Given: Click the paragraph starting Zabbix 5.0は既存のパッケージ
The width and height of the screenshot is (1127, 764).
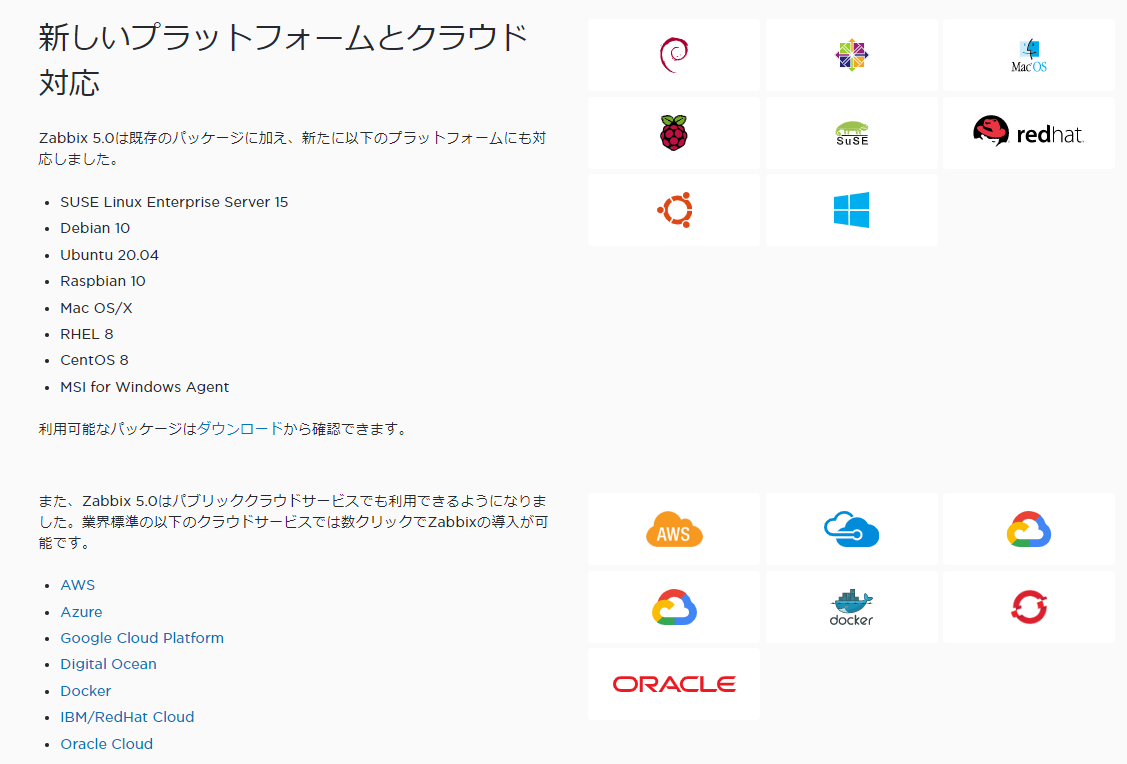Looking at the screenshot, I should tap(293, 148).
